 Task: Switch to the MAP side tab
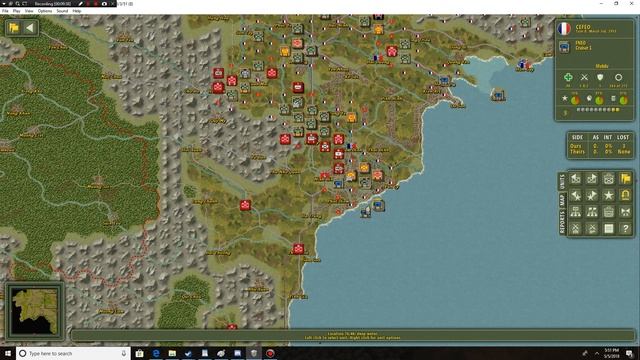pos(562,200)
